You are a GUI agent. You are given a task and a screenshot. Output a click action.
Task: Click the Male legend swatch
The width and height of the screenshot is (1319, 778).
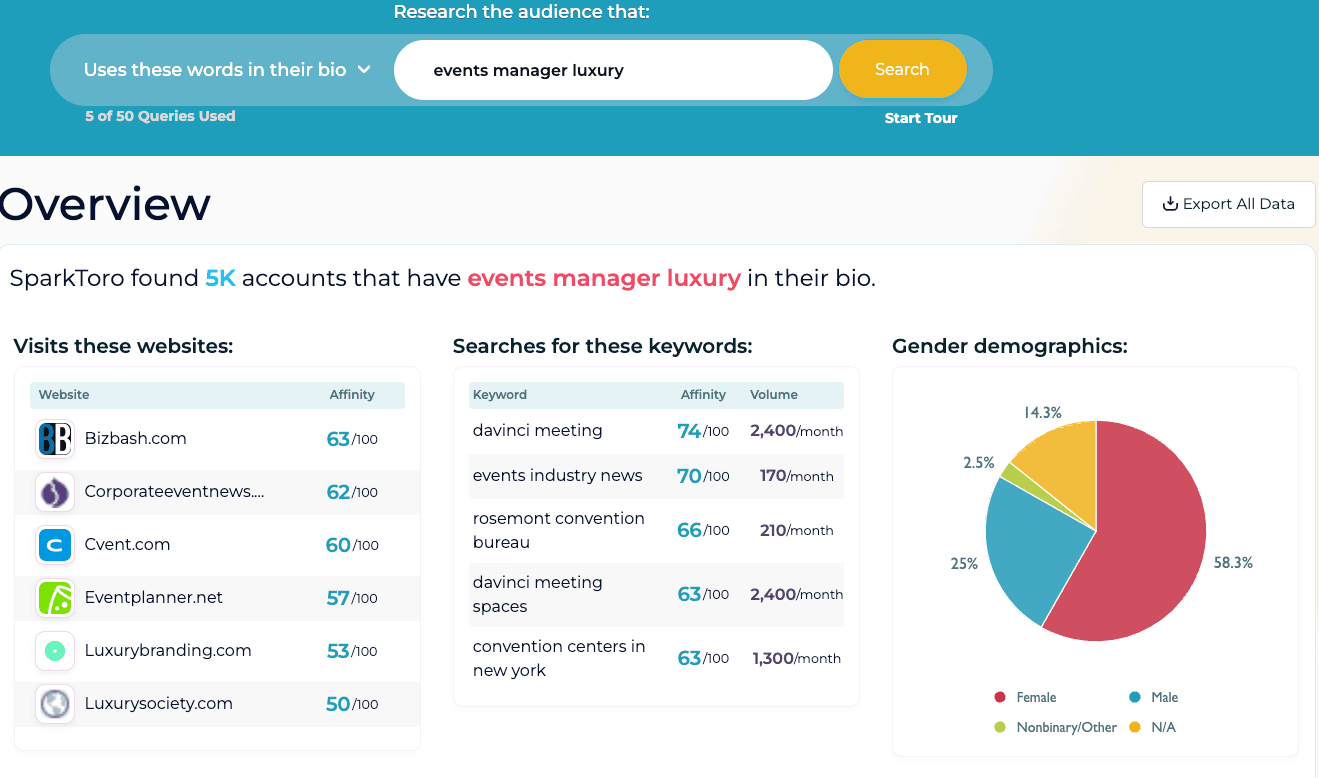(1135, 698)
